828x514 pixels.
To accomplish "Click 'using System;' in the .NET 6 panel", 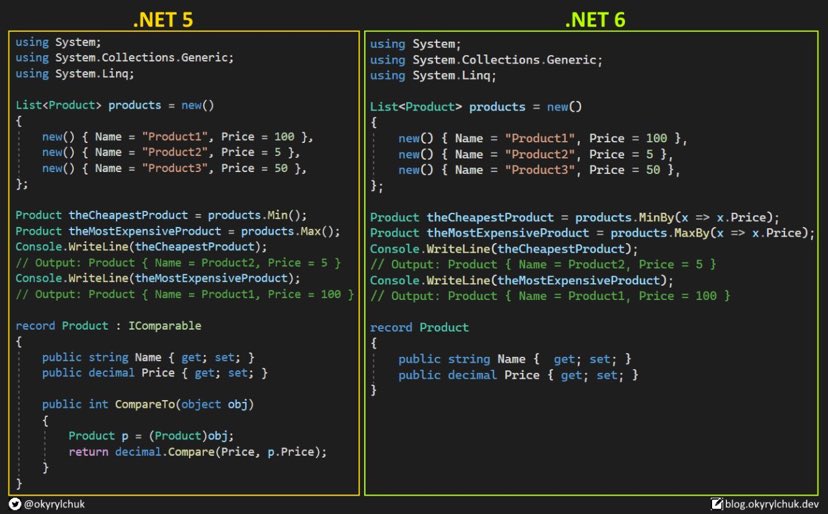I will pyautogui.click(x=415, y=44).
